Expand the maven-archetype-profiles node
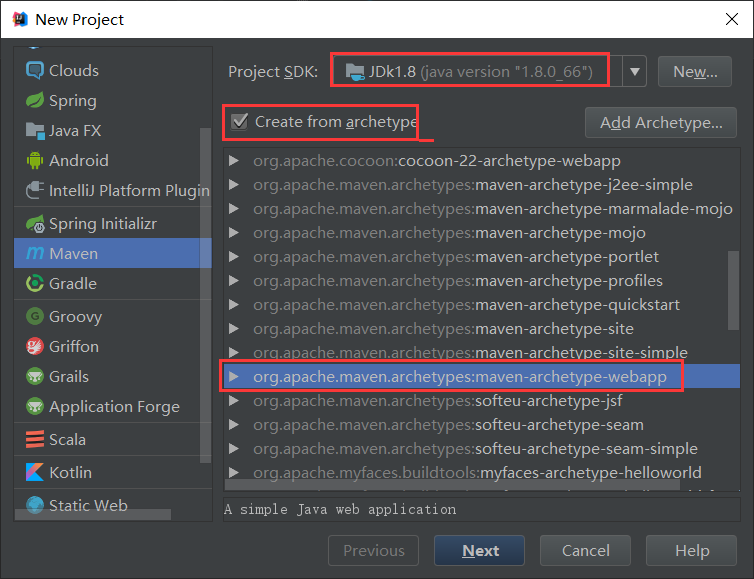The height and width of the screenshot is (579, 754). tap(234, 280)
